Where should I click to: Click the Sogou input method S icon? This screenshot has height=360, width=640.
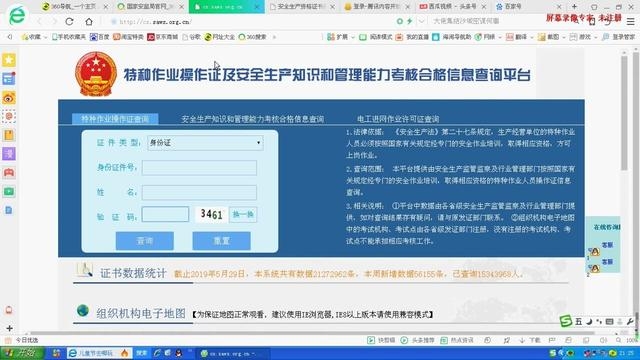click(566, 321)
